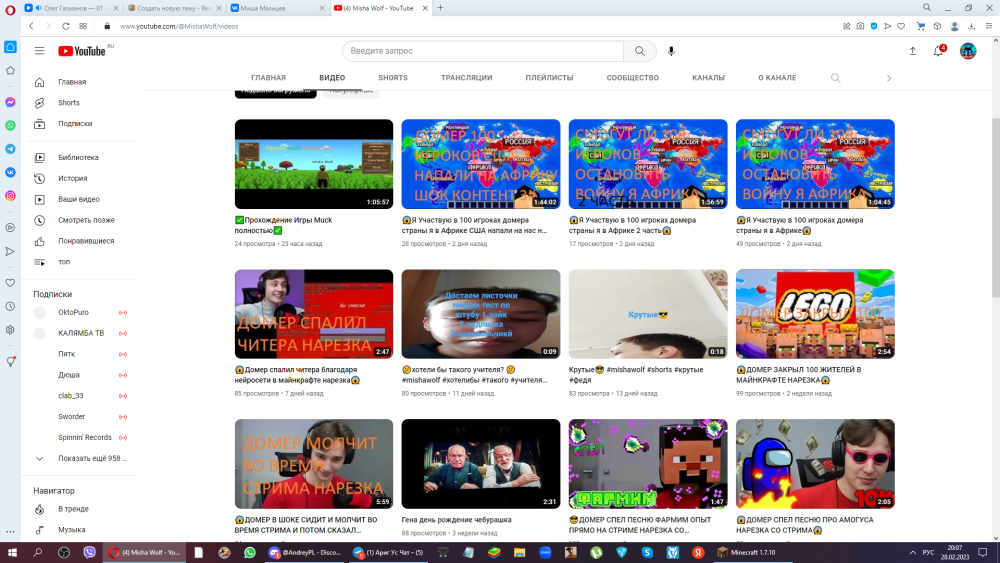Image resolution: width=1000 pixels, height=563 pixels.
Task: Open Библиотека in the sidebar
Action: click(x=80, y=157)
